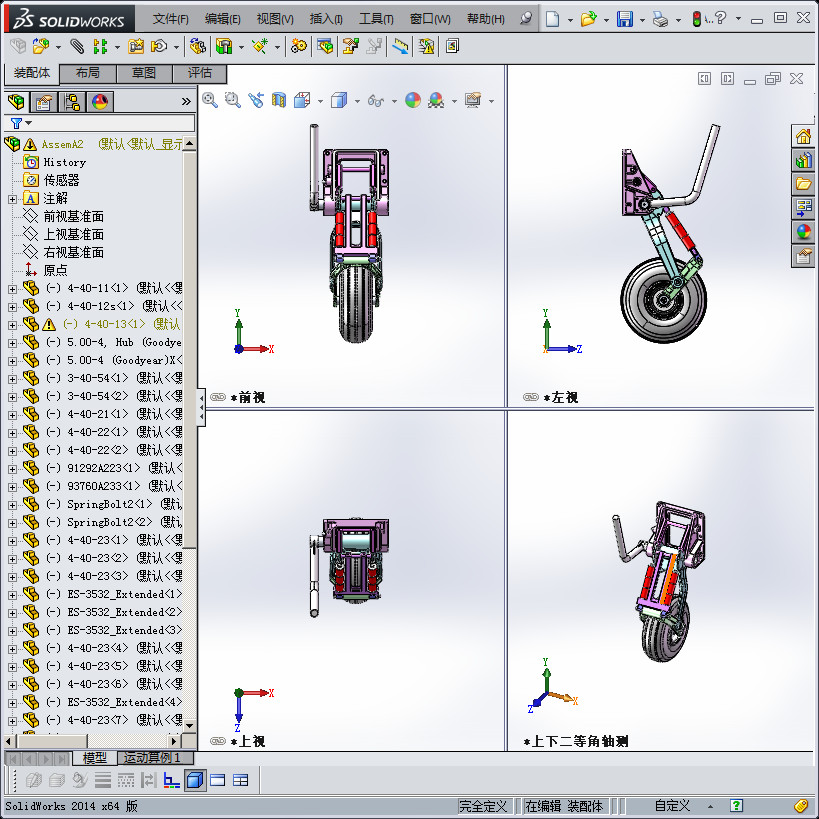Open the DisplayManager color ball tab
Image resolution: width=819 pixels, height=819 pixels.
pos(100,102)
